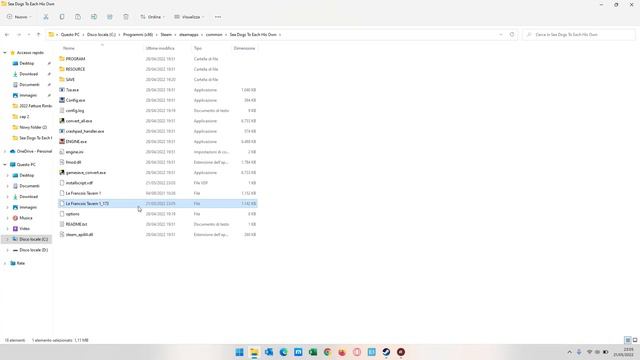
Task: Expand the Disco locale (D:) node
Action: pyautogui.click(x=7, y=250)
